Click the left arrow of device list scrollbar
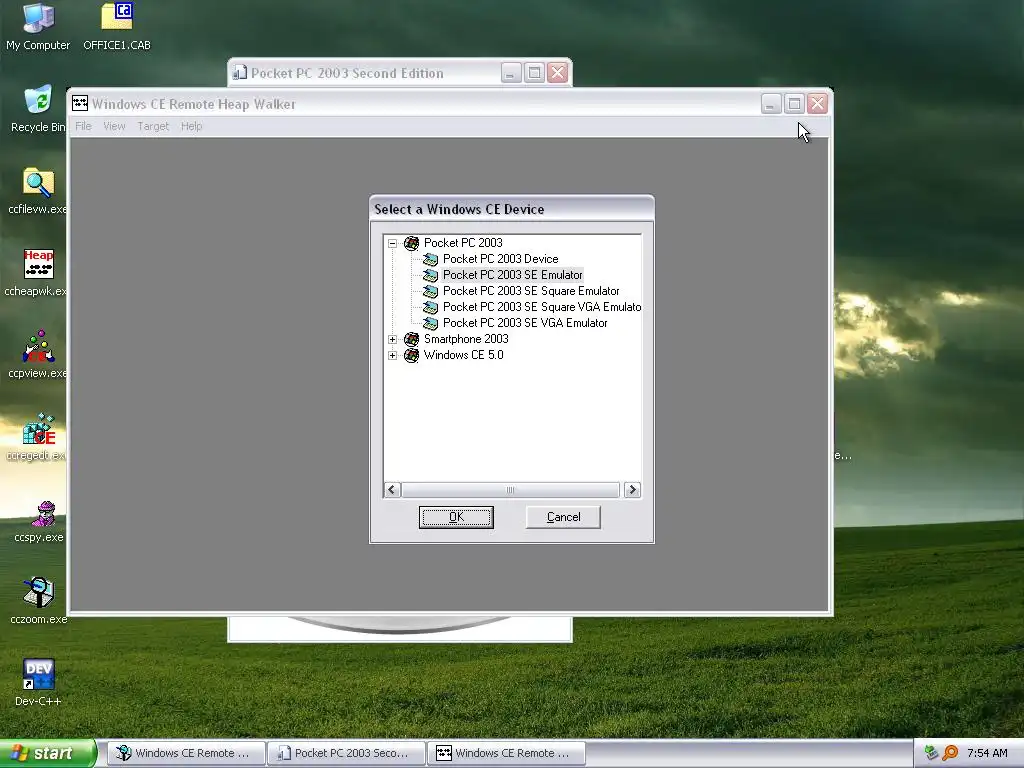 [392, 490]
